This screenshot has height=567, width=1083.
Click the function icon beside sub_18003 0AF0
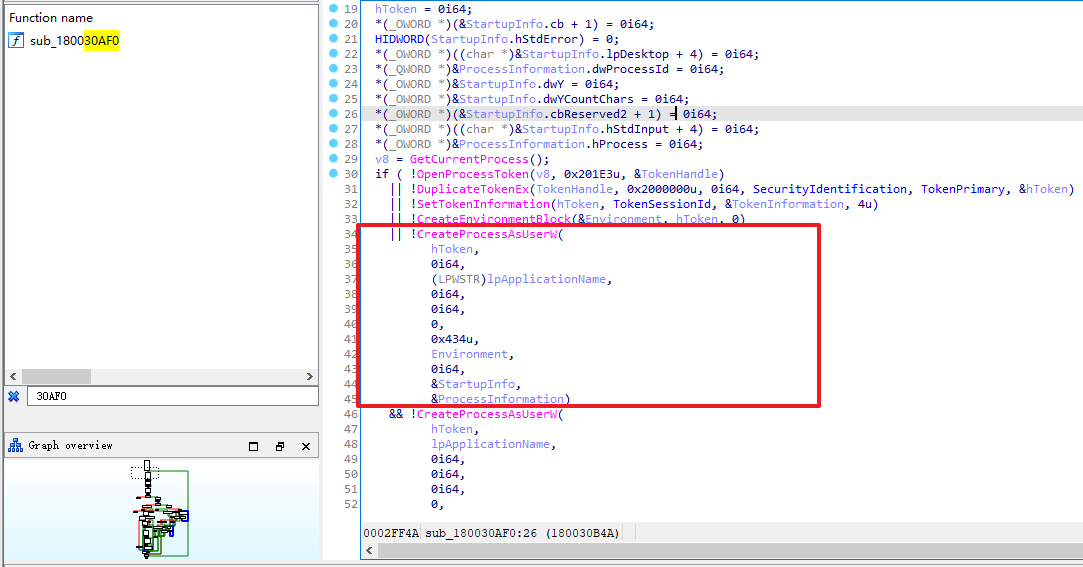[x=16, y=41]
